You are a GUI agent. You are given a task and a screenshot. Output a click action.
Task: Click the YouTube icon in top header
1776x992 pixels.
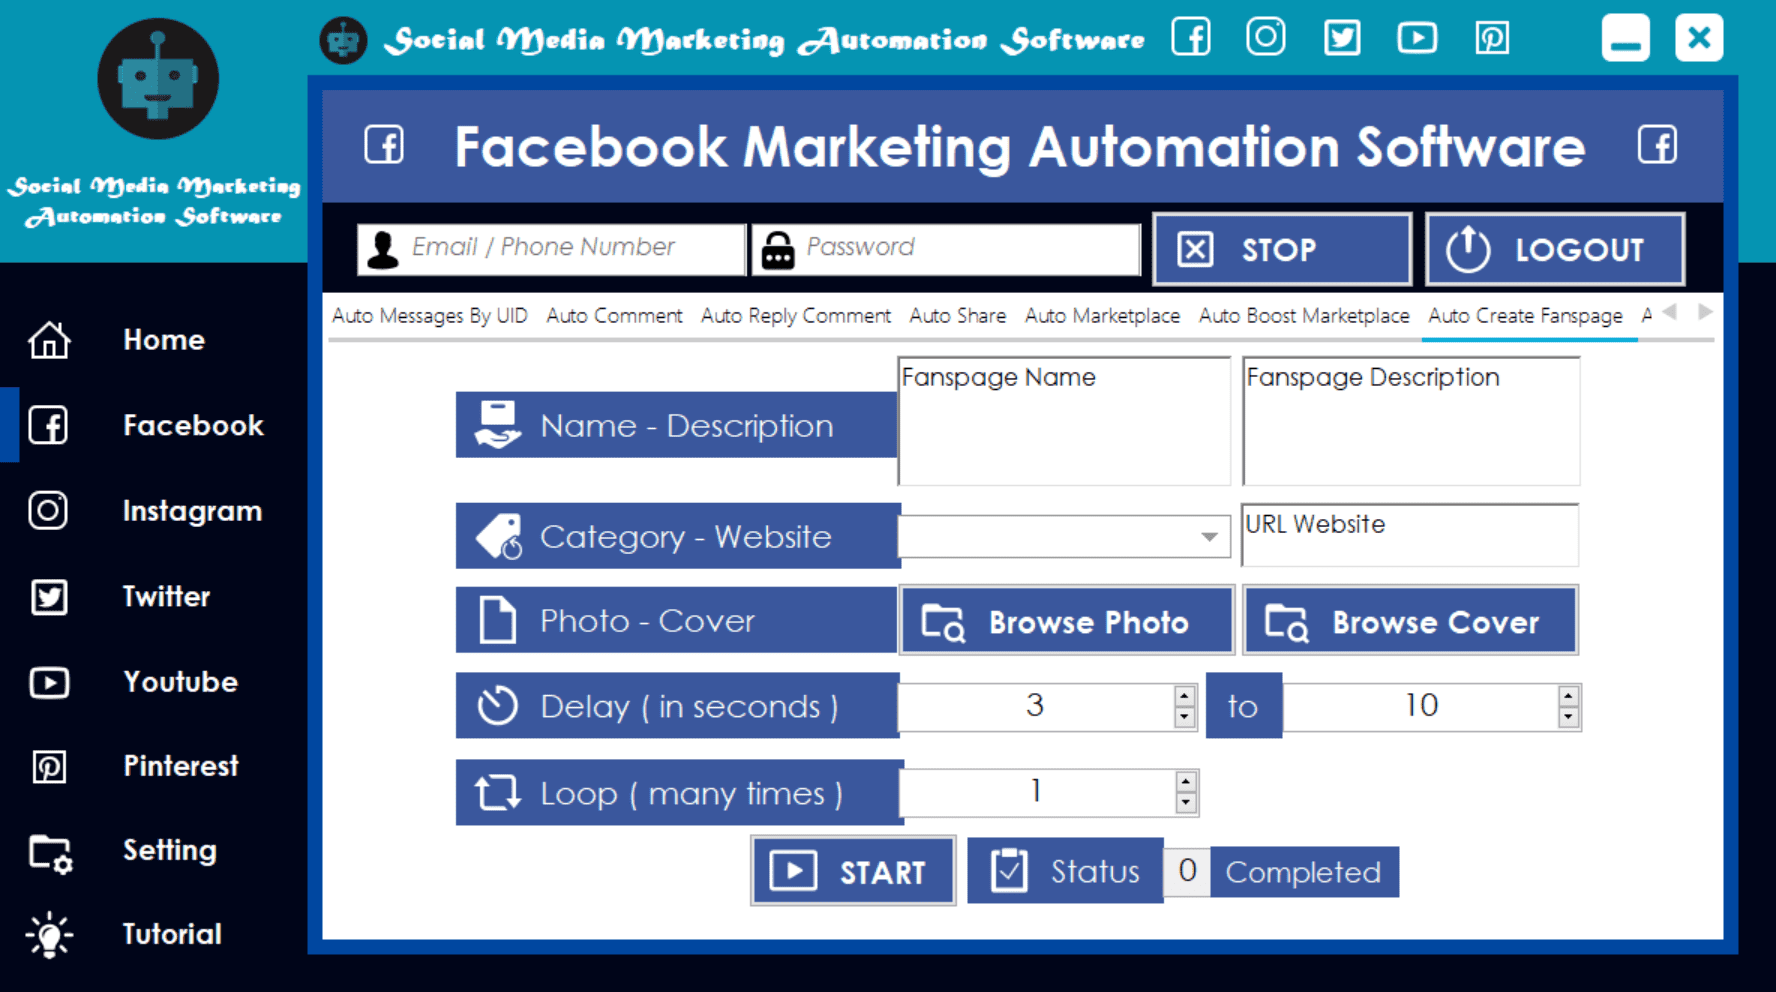click(x=1417, y=38)
